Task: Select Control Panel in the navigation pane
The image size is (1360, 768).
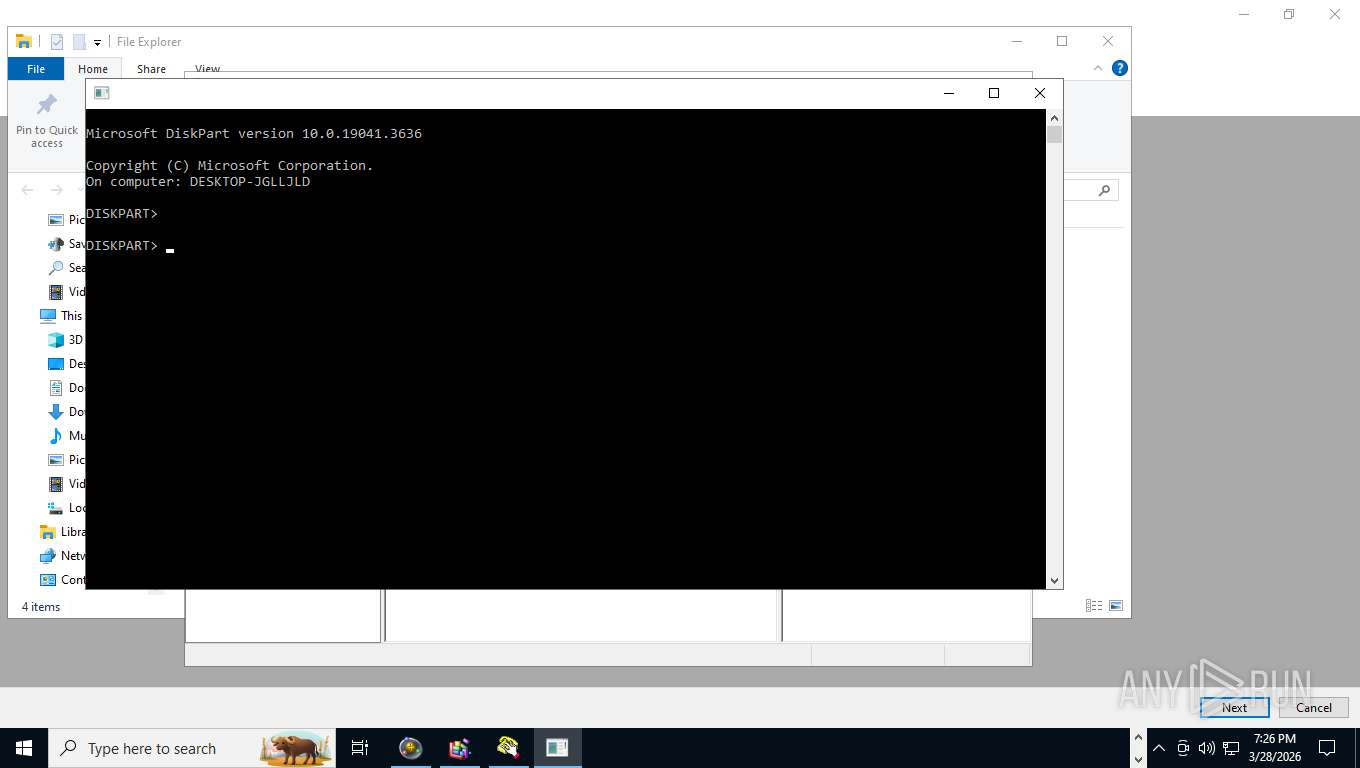Action: pyautogui.click(x=62, y=580)
